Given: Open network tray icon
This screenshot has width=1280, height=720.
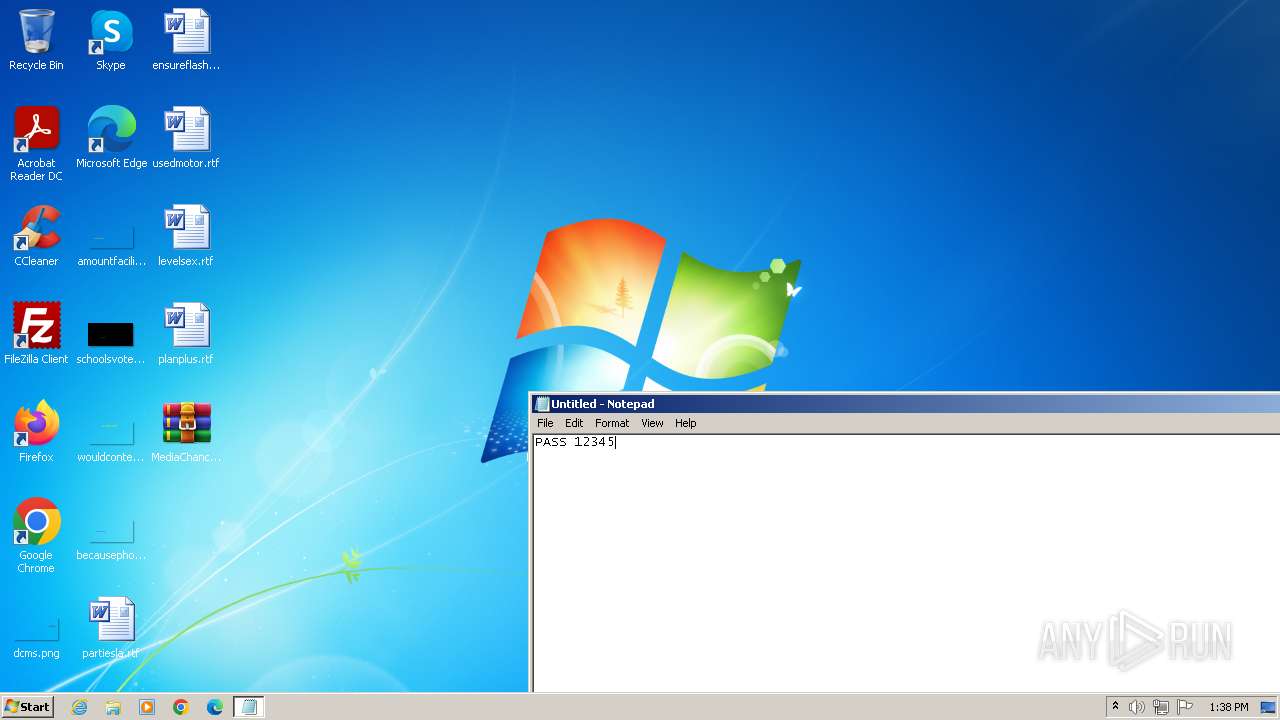Looking at the screenshot, I should click(1161, 707).
